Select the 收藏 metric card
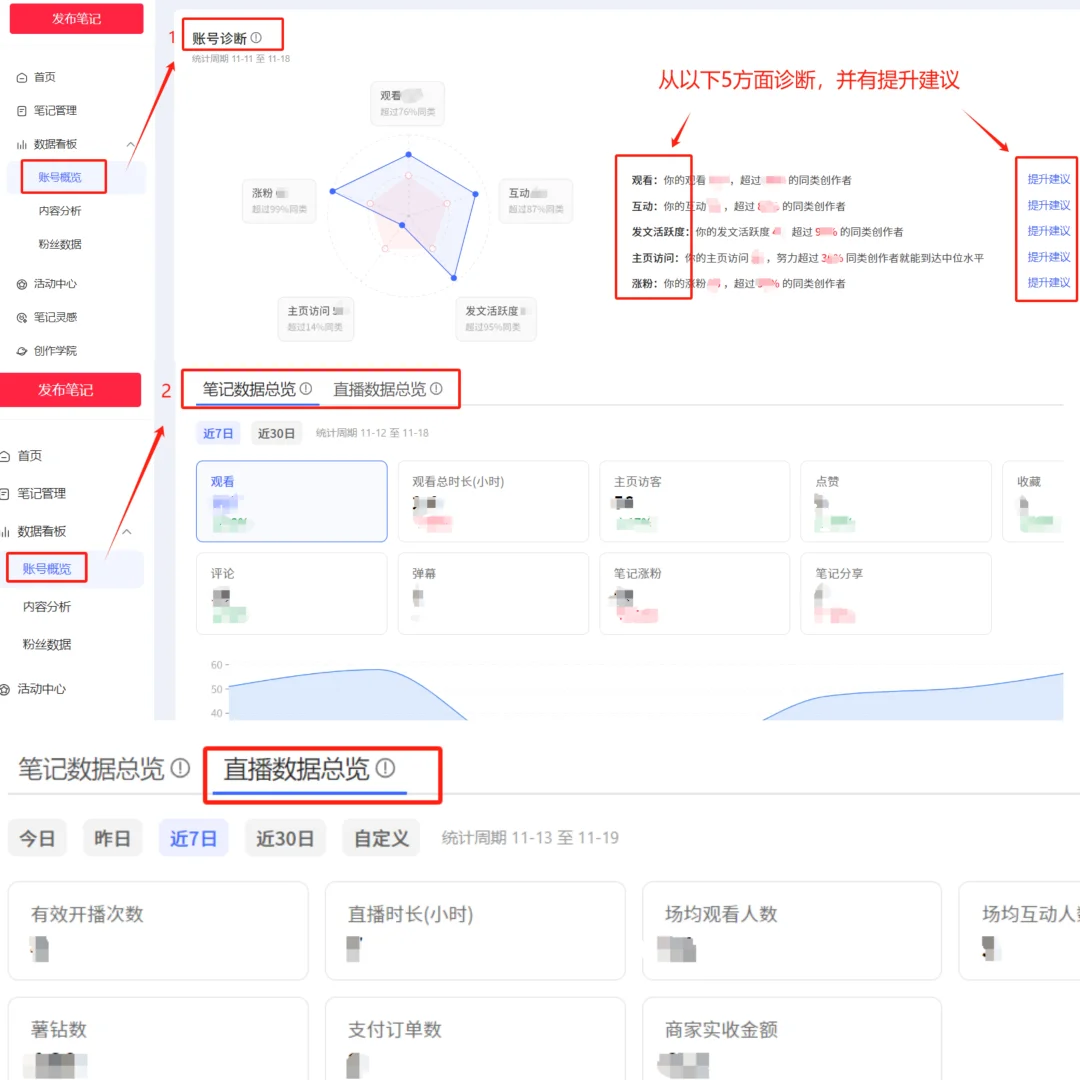 click(x=1034, y=501)
